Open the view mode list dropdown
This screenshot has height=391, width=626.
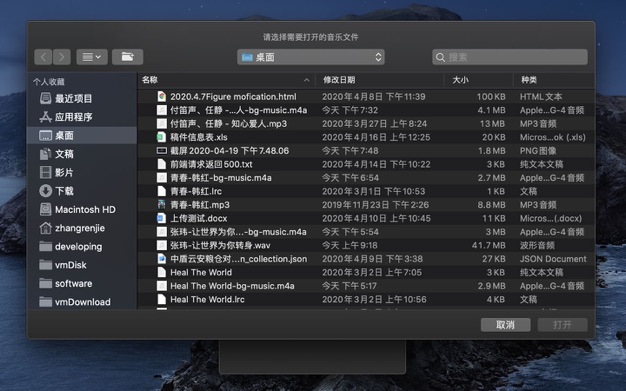(92, 57)
